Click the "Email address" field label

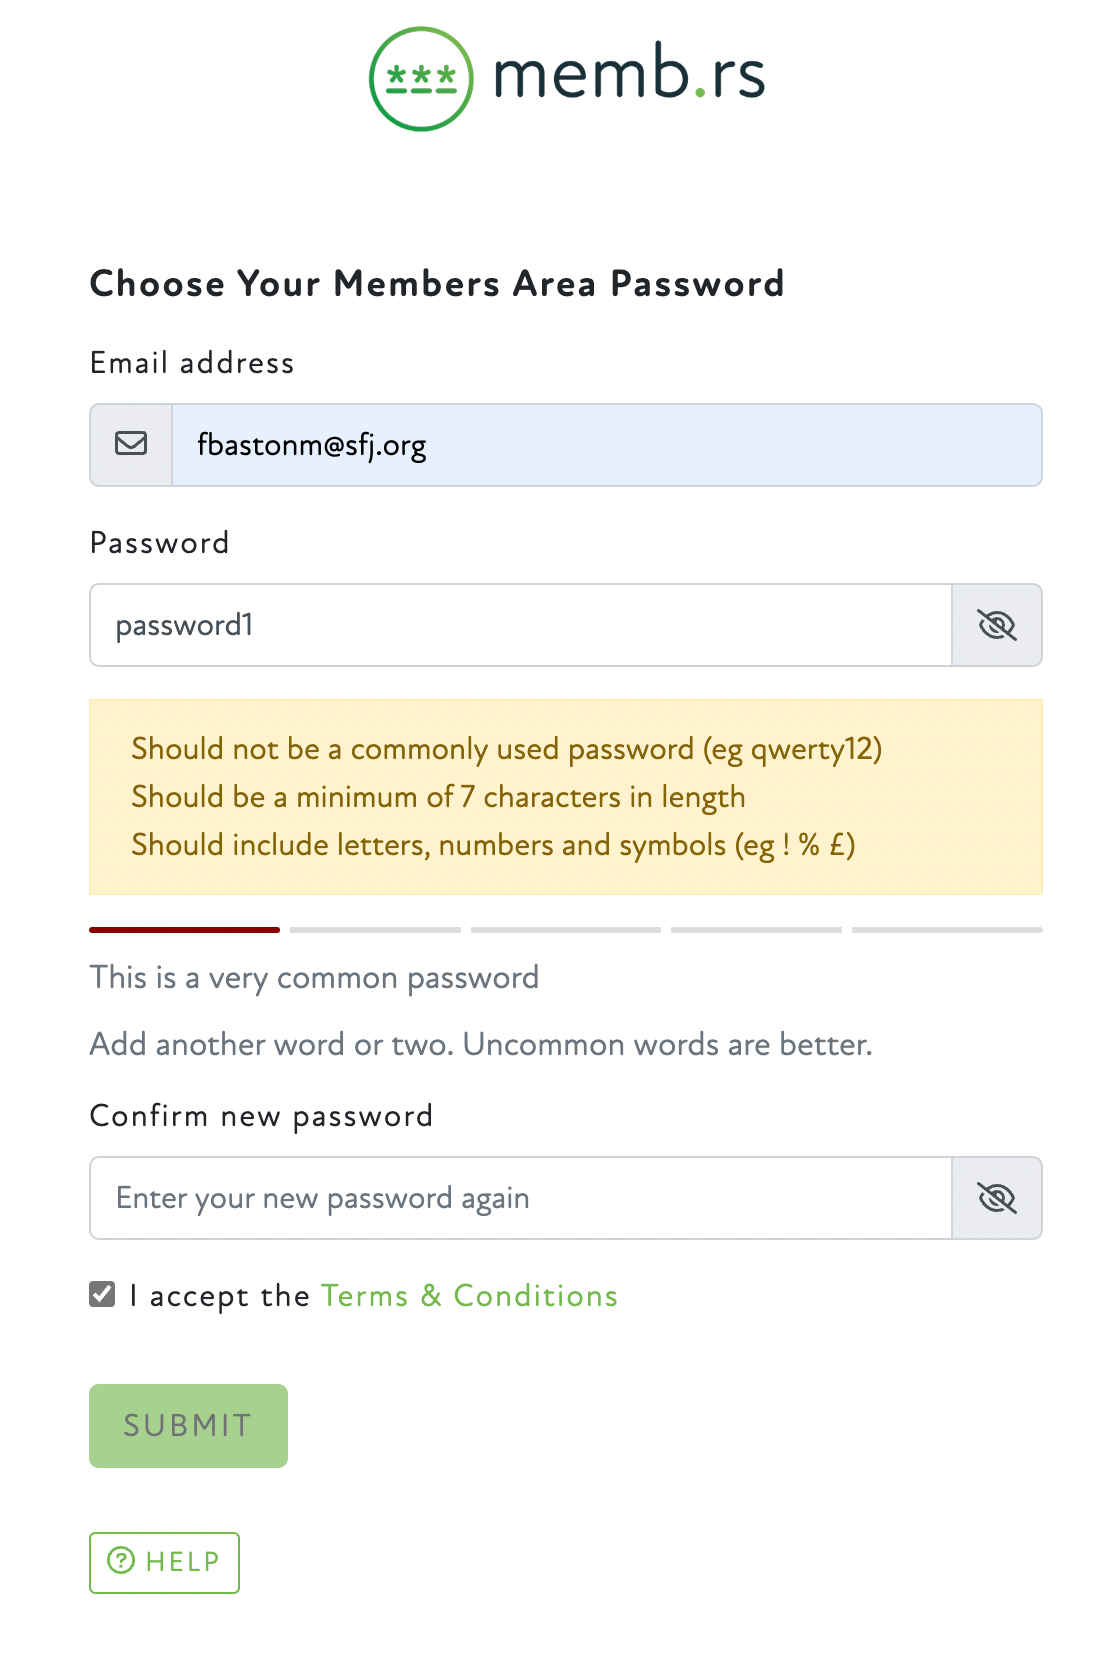coord(192,363)
